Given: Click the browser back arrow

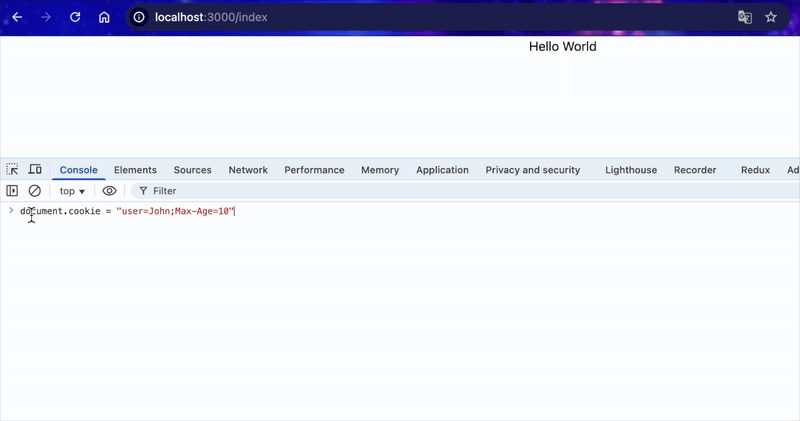Looking at the screenshot, I should [17, 17].
